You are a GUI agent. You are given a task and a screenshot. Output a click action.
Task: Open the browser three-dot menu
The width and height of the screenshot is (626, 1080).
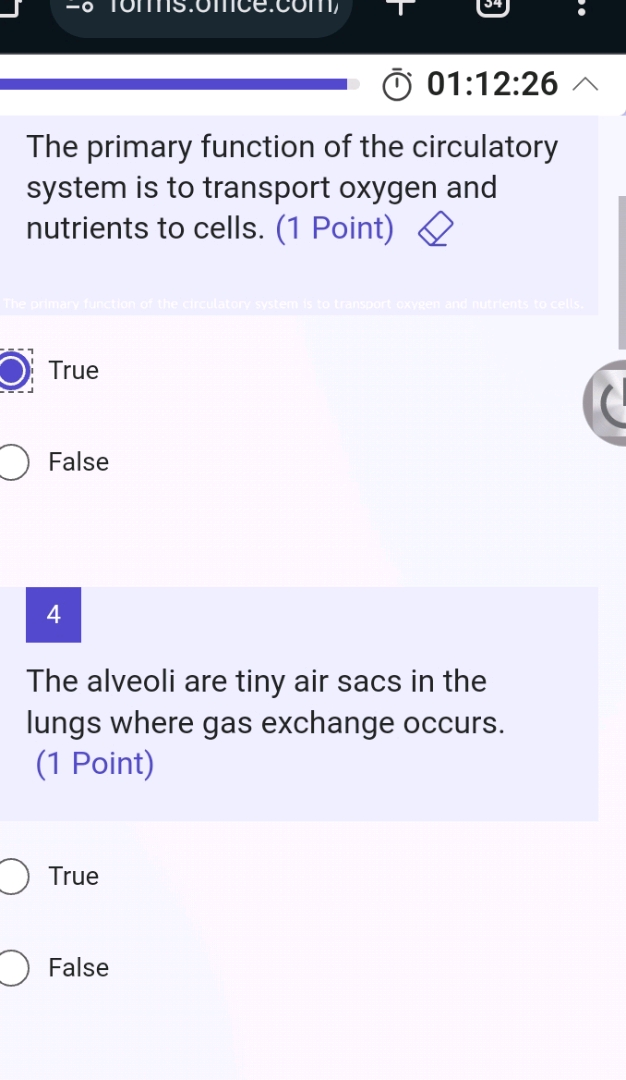click(x=582, y=8)
